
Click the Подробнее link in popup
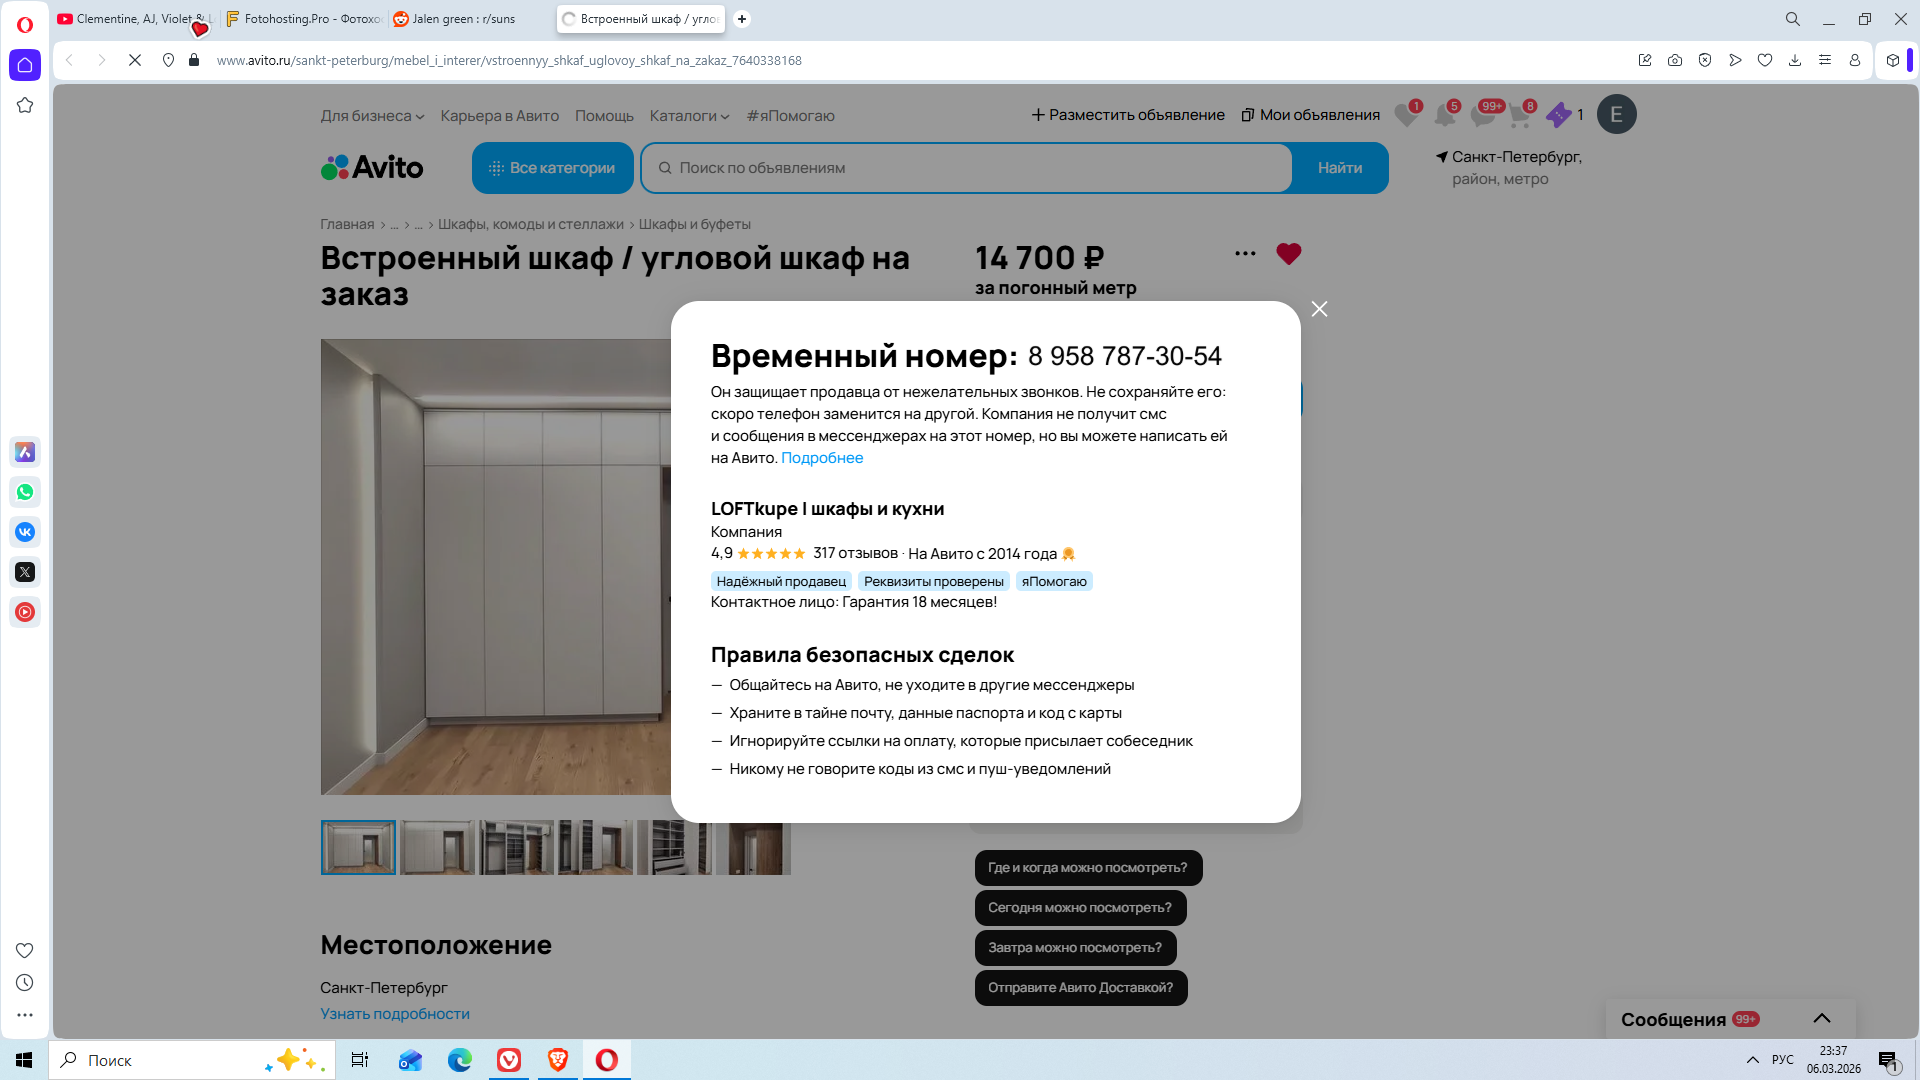[x=821, y=458]
